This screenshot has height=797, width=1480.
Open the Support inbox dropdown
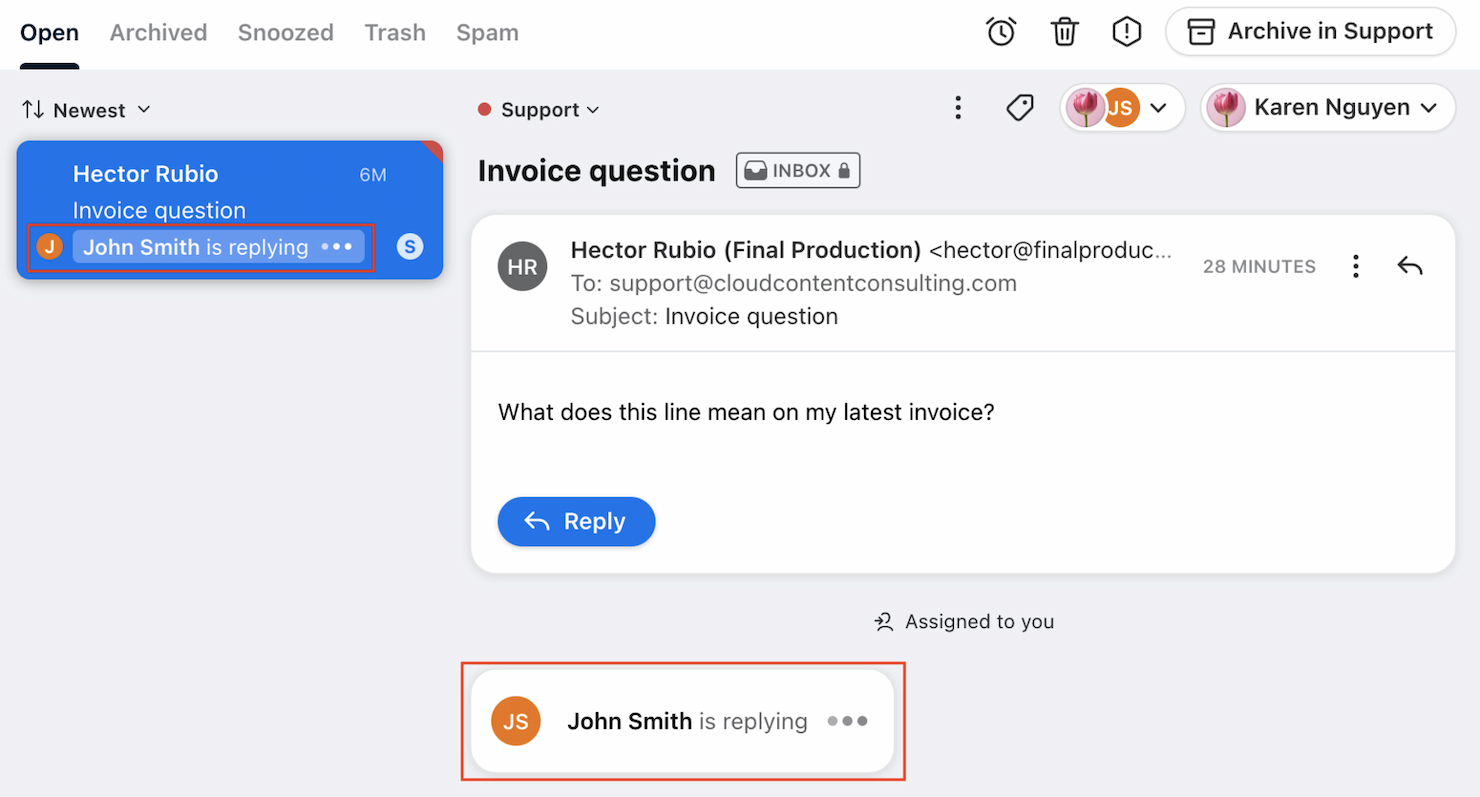pos(539,110)
